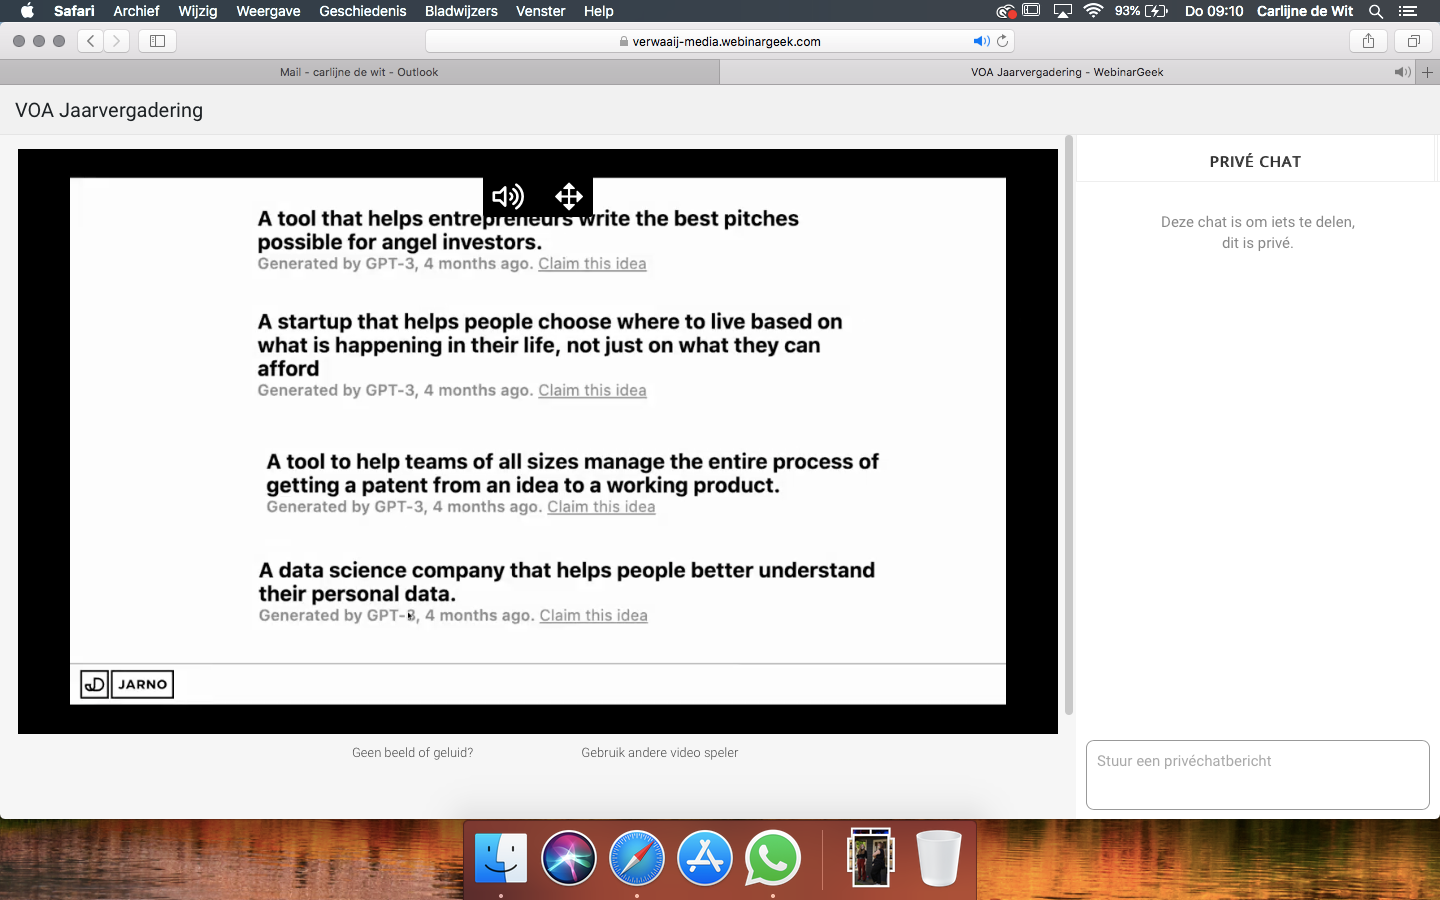Open Safari from the Dock
The height and width of the screenshot is (900, 1440).
pos(637,858)
